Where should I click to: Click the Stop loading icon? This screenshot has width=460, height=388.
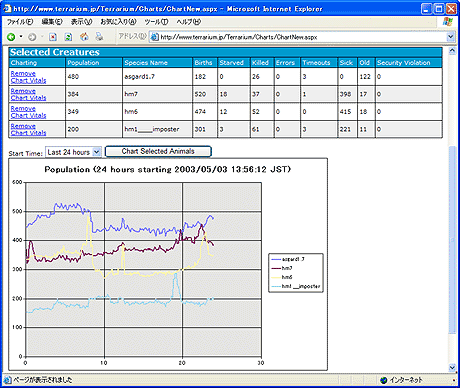point(53,37)
